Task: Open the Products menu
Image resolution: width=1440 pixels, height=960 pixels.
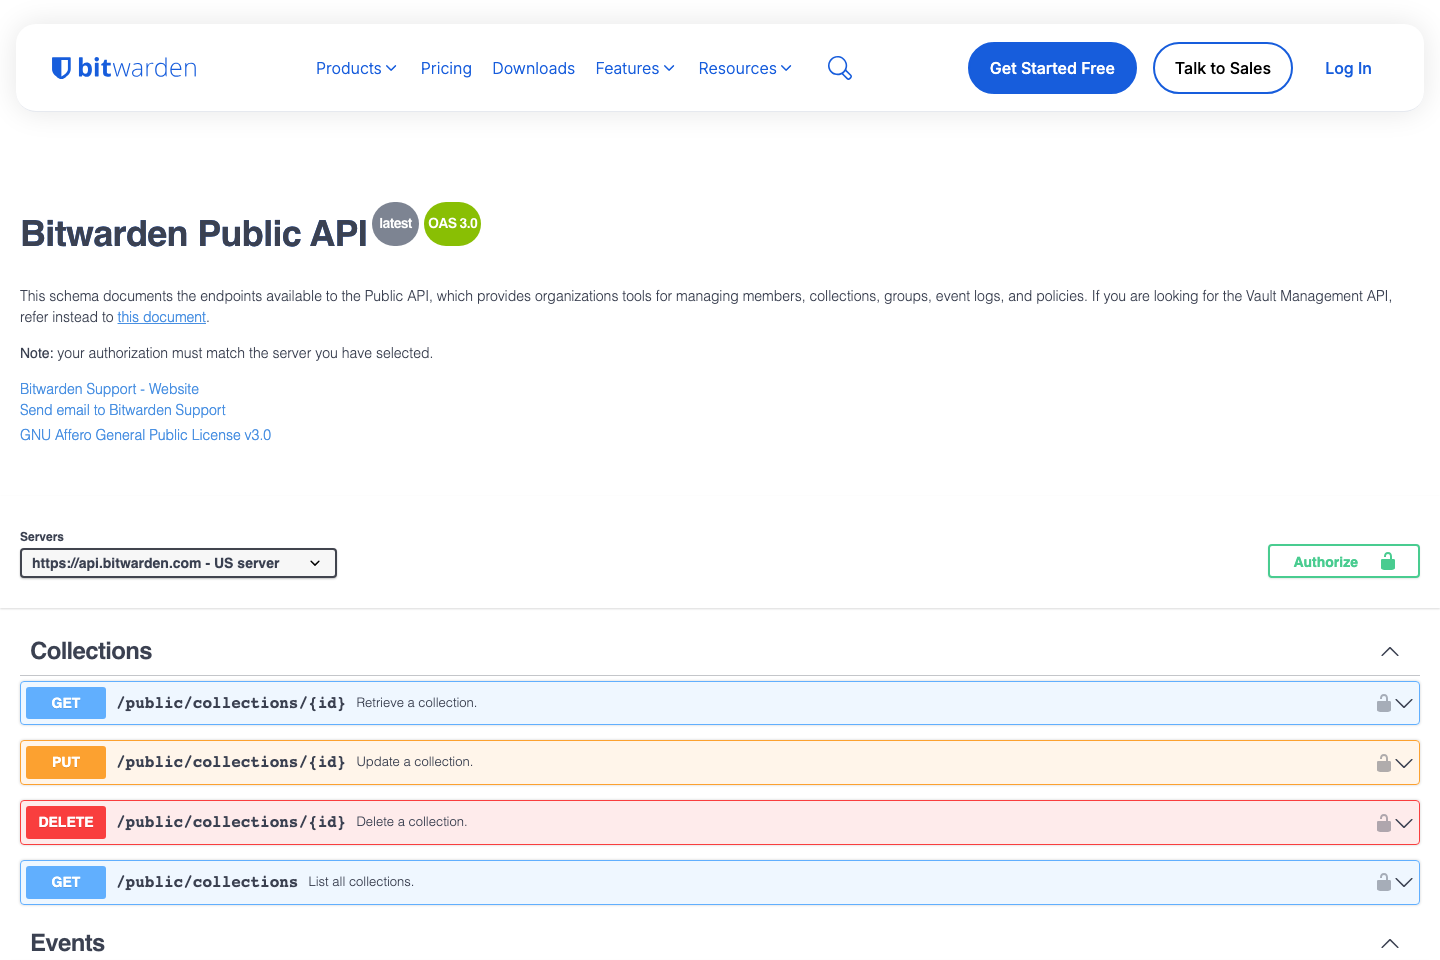Action: pyautogui.click(x=356, y=67)
